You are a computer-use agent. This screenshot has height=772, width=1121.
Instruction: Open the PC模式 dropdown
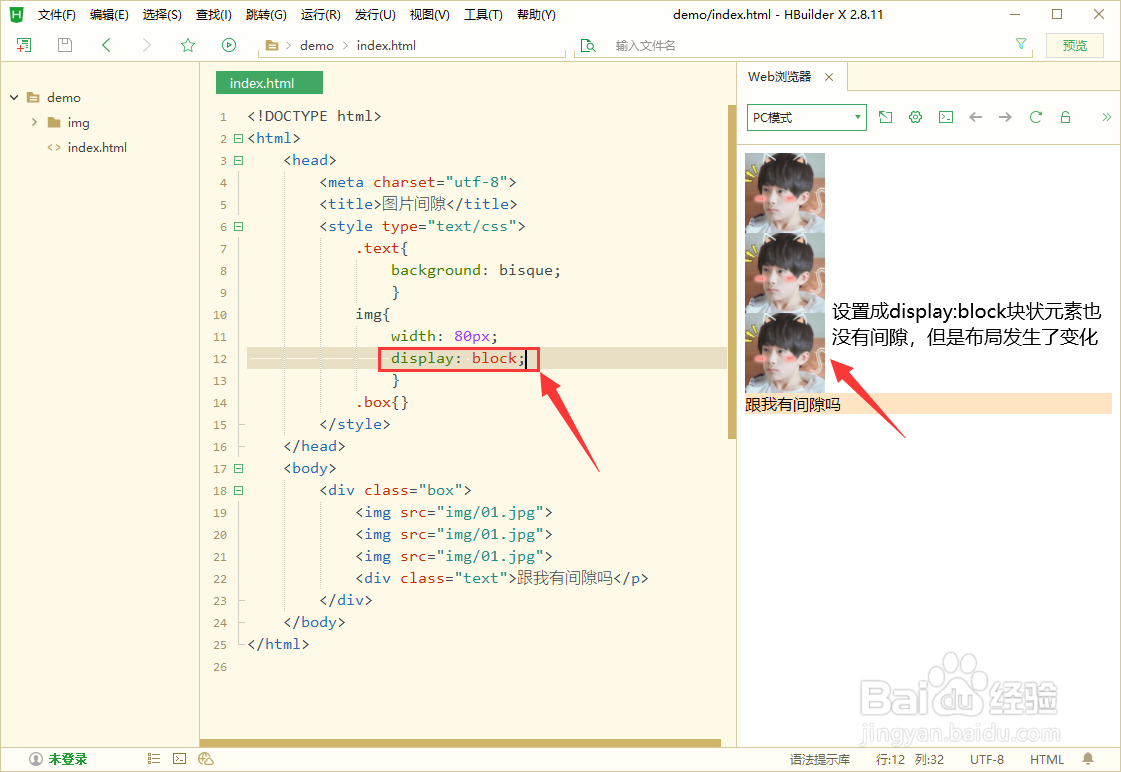coord(806,117)
